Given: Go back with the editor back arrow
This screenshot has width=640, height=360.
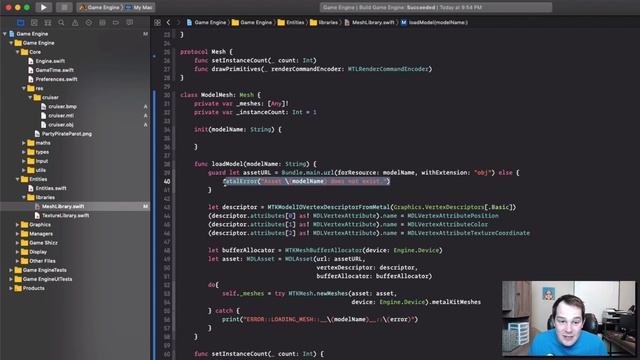Looking at the screenshot, I should point(168,22).
